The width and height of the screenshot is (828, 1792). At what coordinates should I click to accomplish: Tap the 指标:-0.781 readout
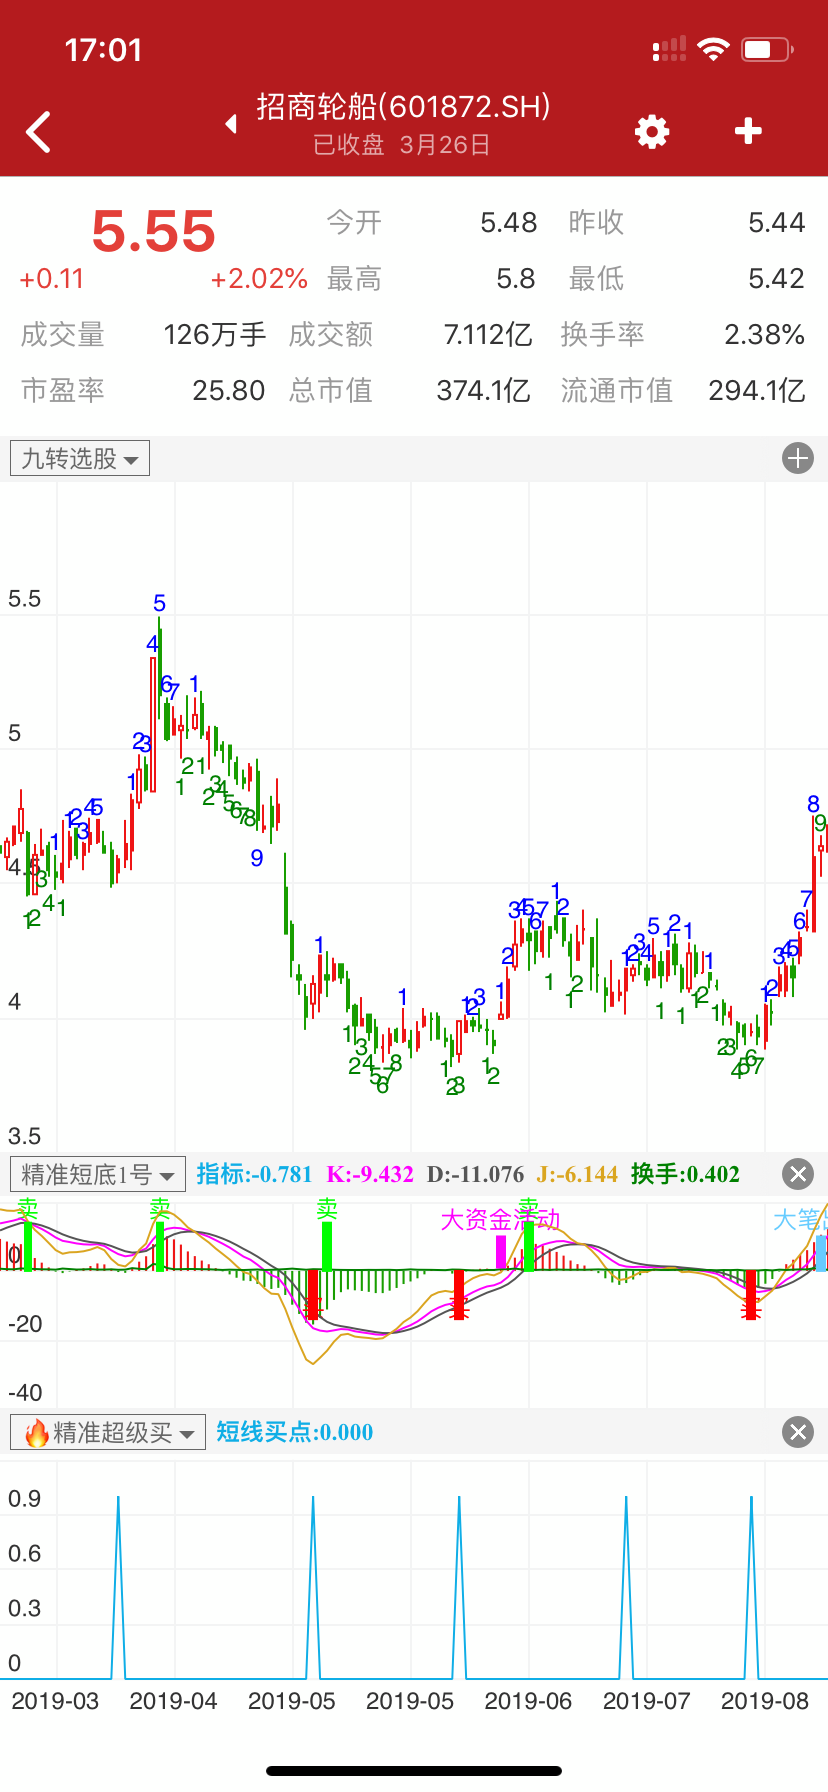click(x=254, y=1174)
